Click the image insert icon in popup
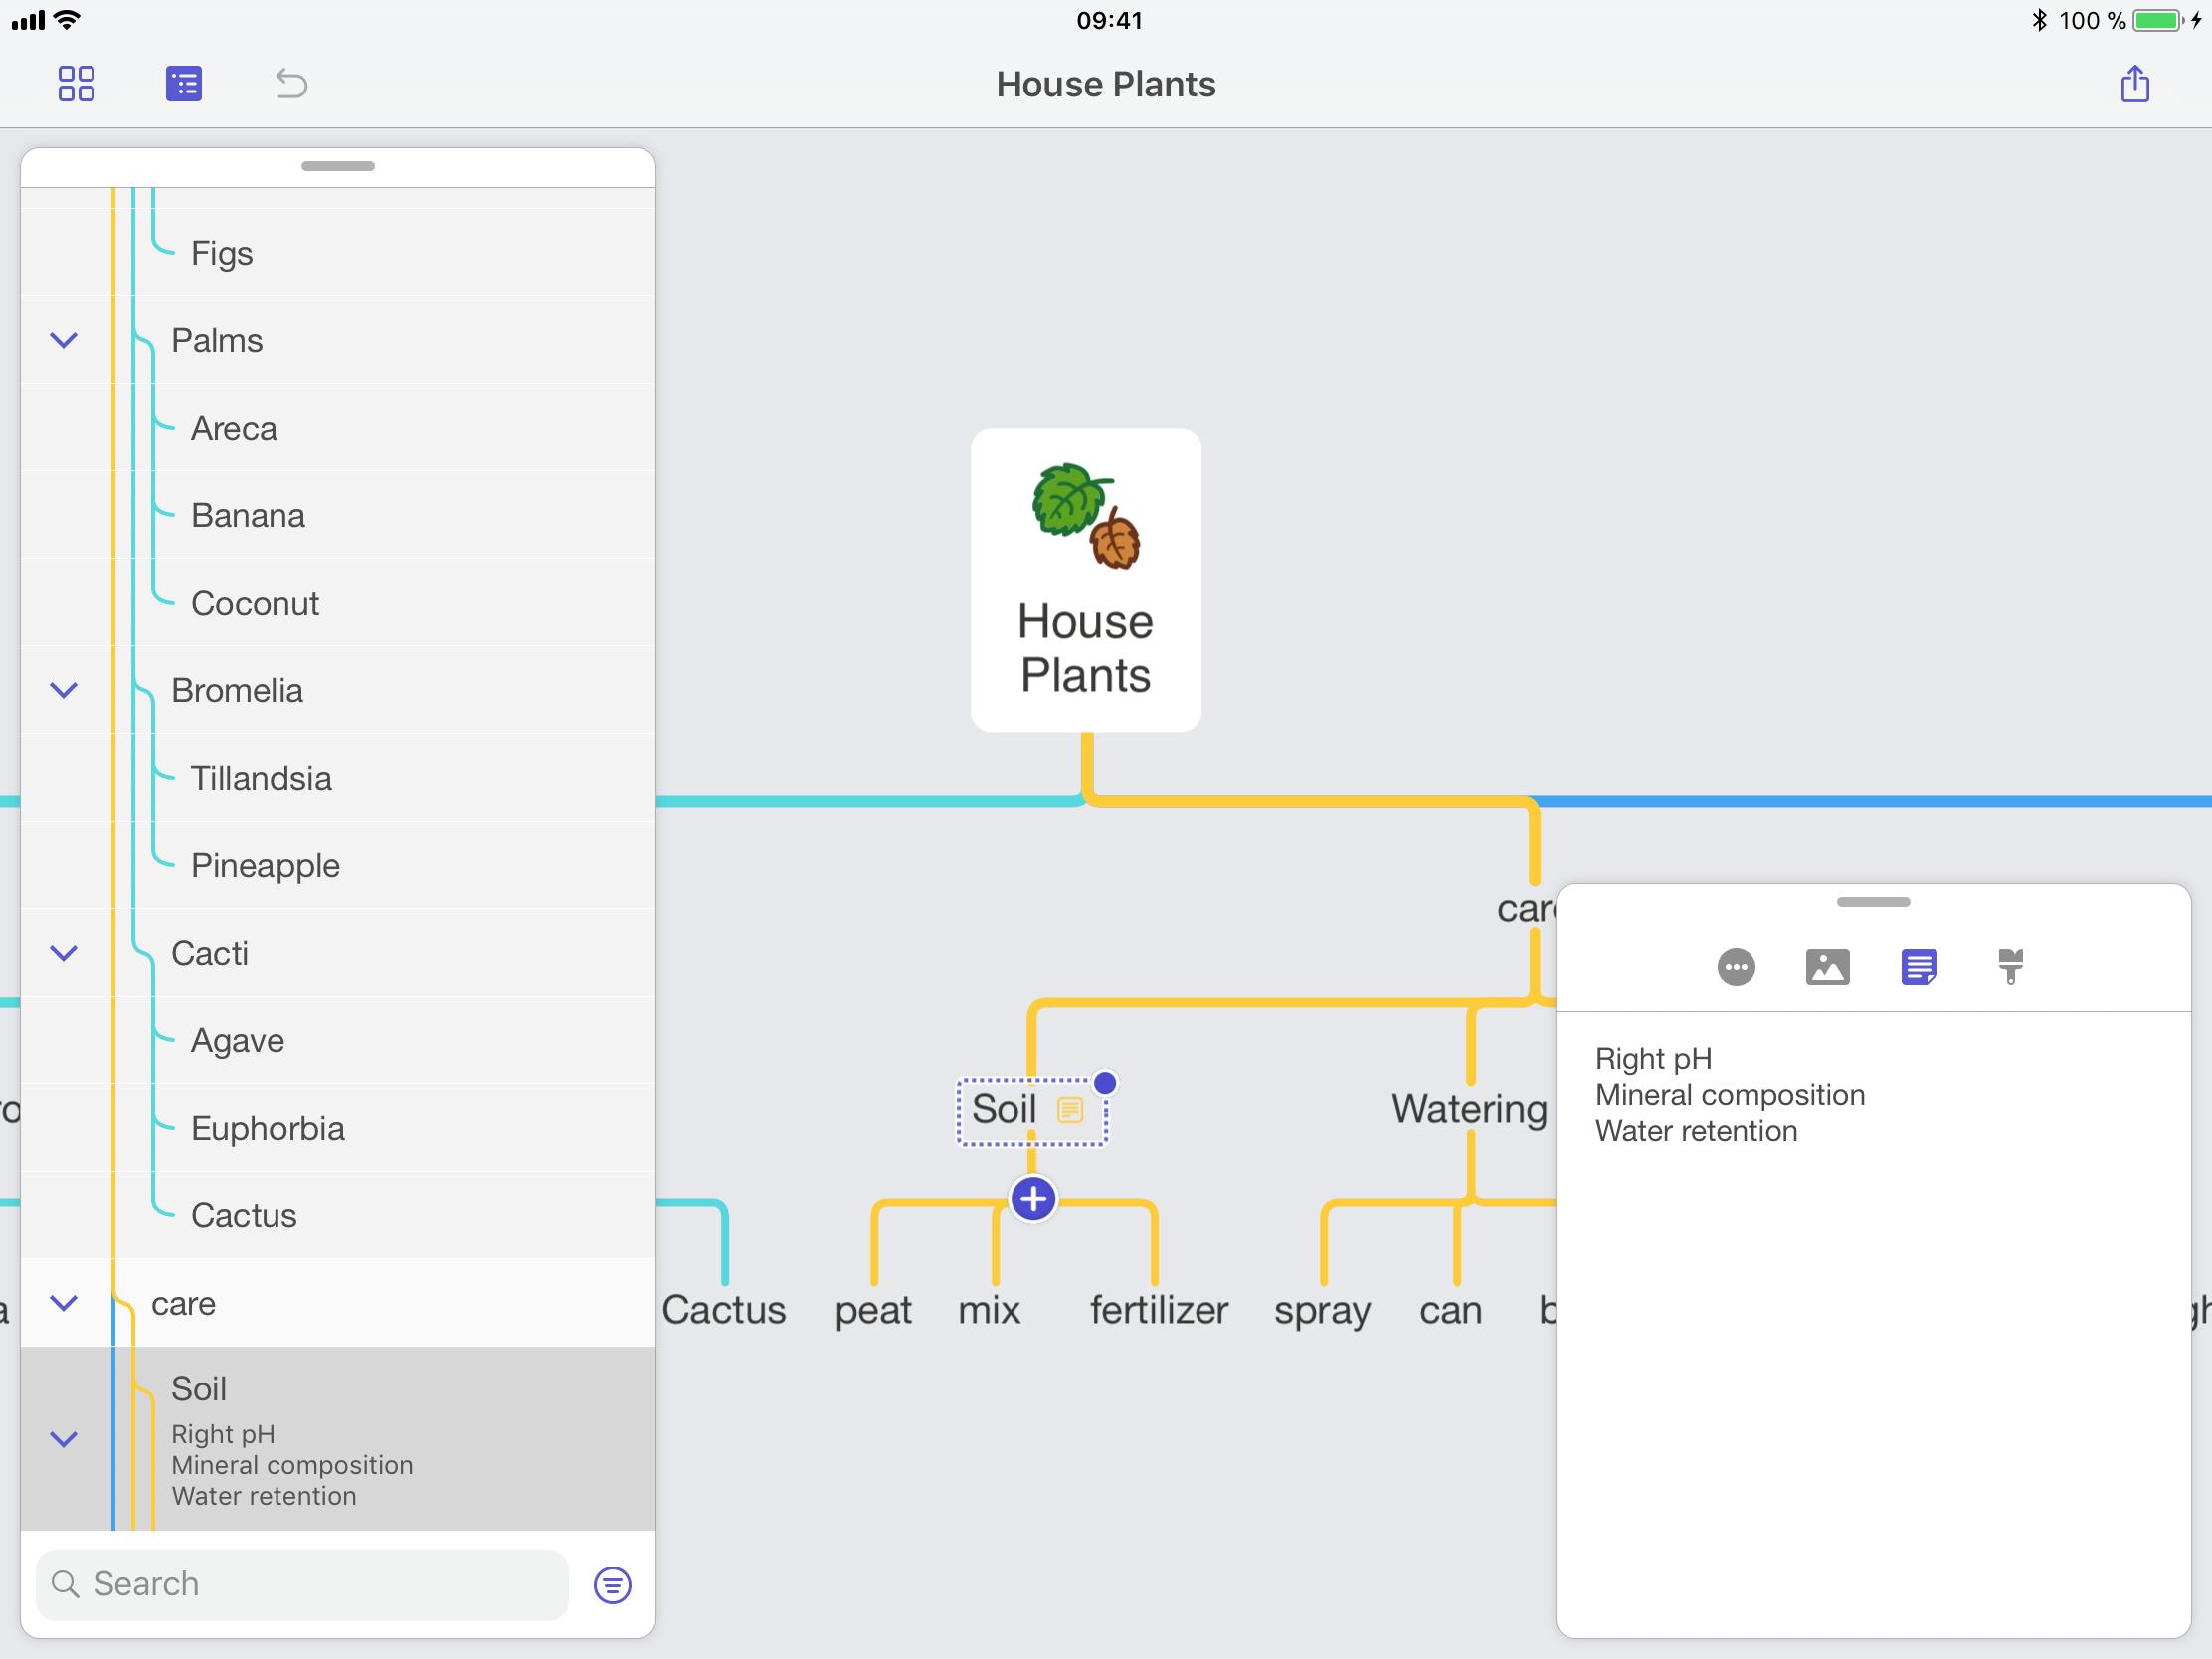2212x1659 pixels. [1829, 966]
